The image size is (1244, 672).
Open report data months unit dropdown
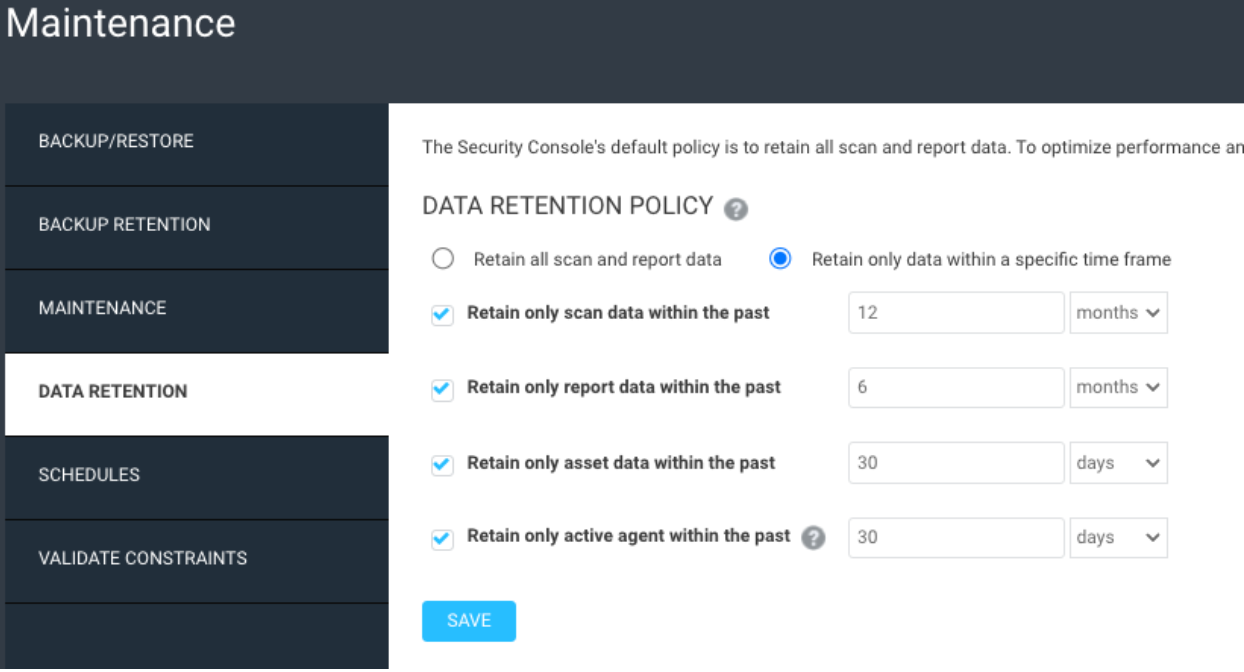[x=1118, y=388]
